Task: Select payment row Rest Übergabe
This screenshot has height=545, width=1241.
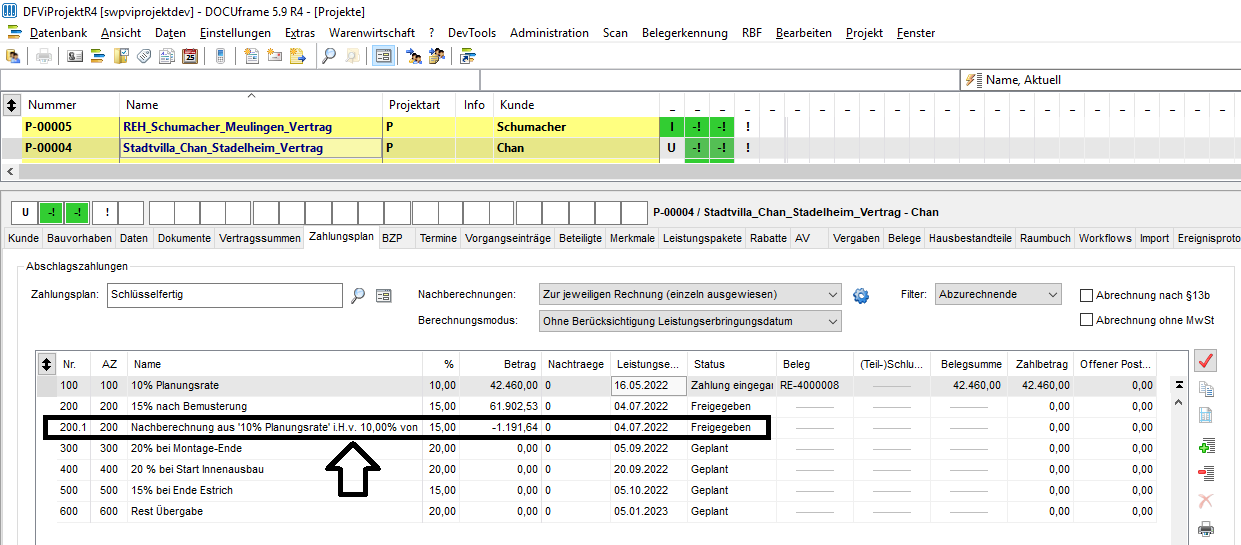Action: (x=596, y=511)
